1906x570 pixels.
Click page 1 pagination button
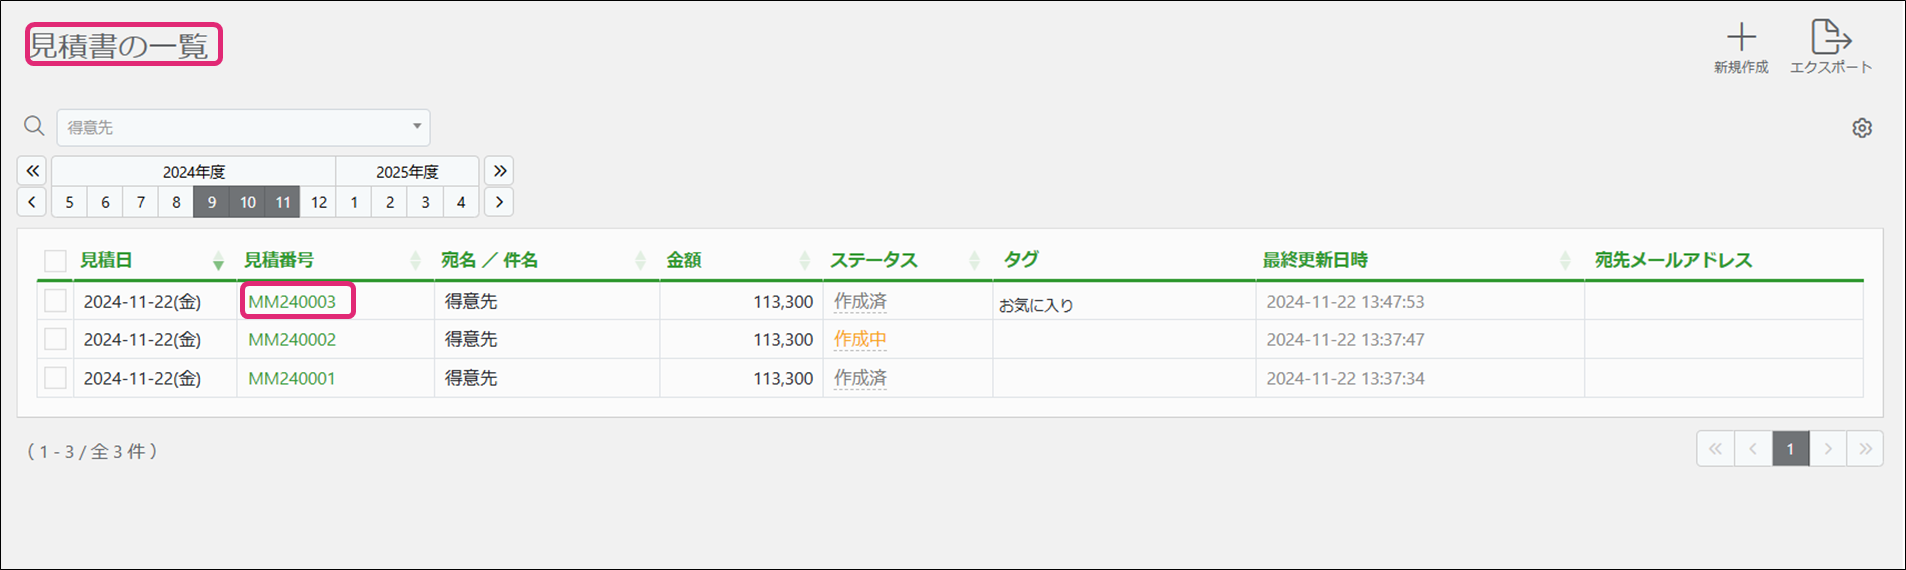click(1790, 449)
